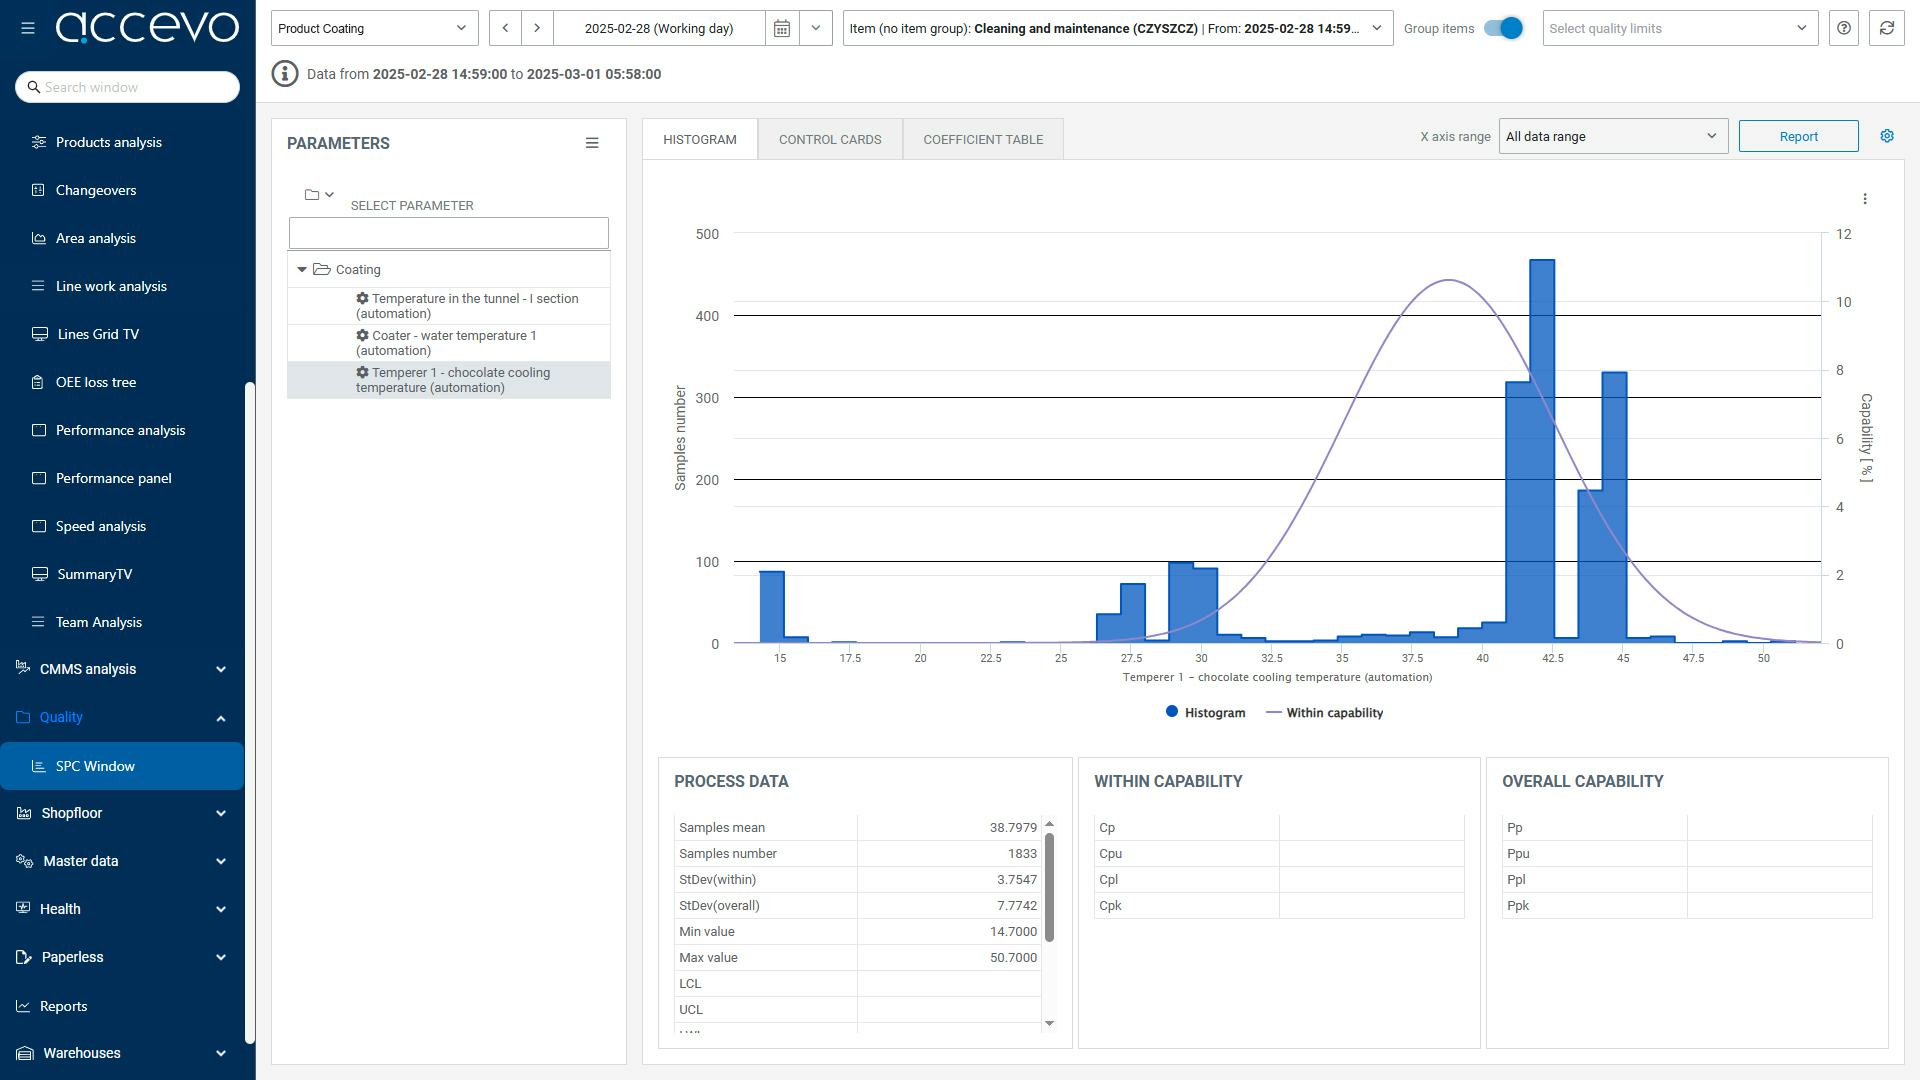Click the Report button

1797,136
